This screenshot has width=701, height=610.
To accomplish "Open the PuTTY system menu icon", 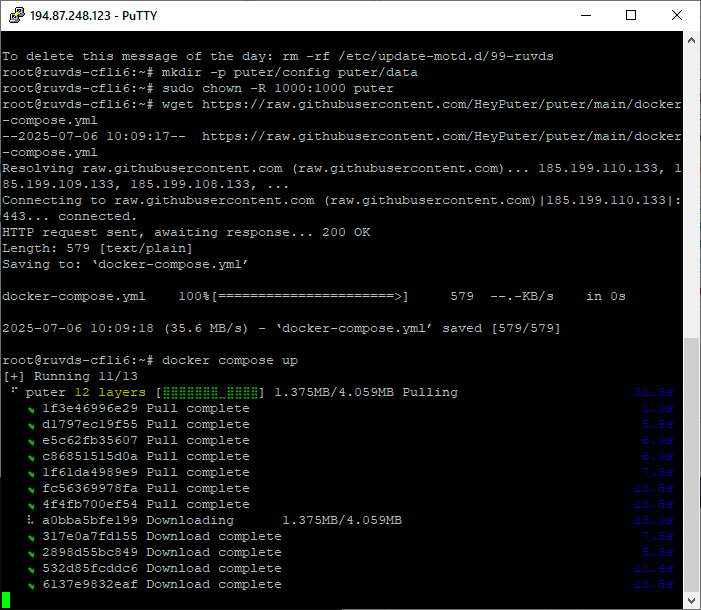I will 17,15.
